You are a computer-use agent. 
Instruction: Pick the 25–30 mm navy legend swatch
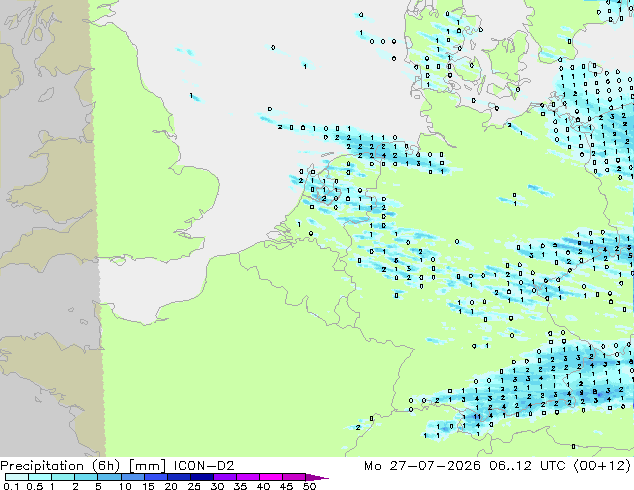point(201,477)
